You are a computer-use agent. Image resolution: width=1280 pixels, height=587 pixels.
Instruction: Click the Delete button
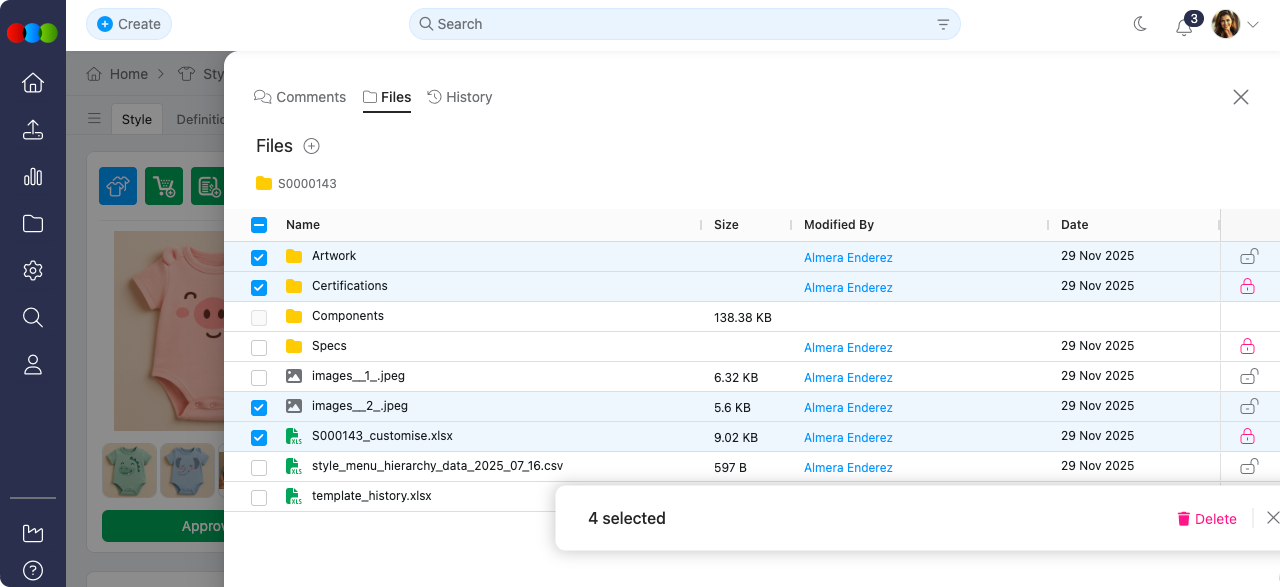click(1206, 519)
